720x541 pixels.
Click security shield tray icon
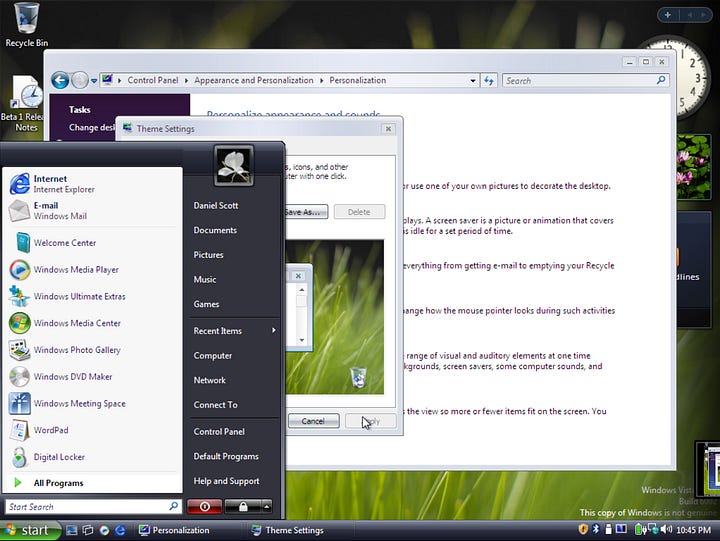(x=583, y=530)
